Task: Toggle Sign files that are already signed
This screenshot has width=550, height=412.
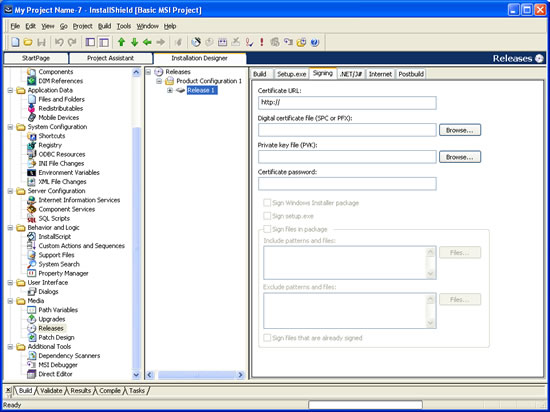Action: [x=267, y=338]
